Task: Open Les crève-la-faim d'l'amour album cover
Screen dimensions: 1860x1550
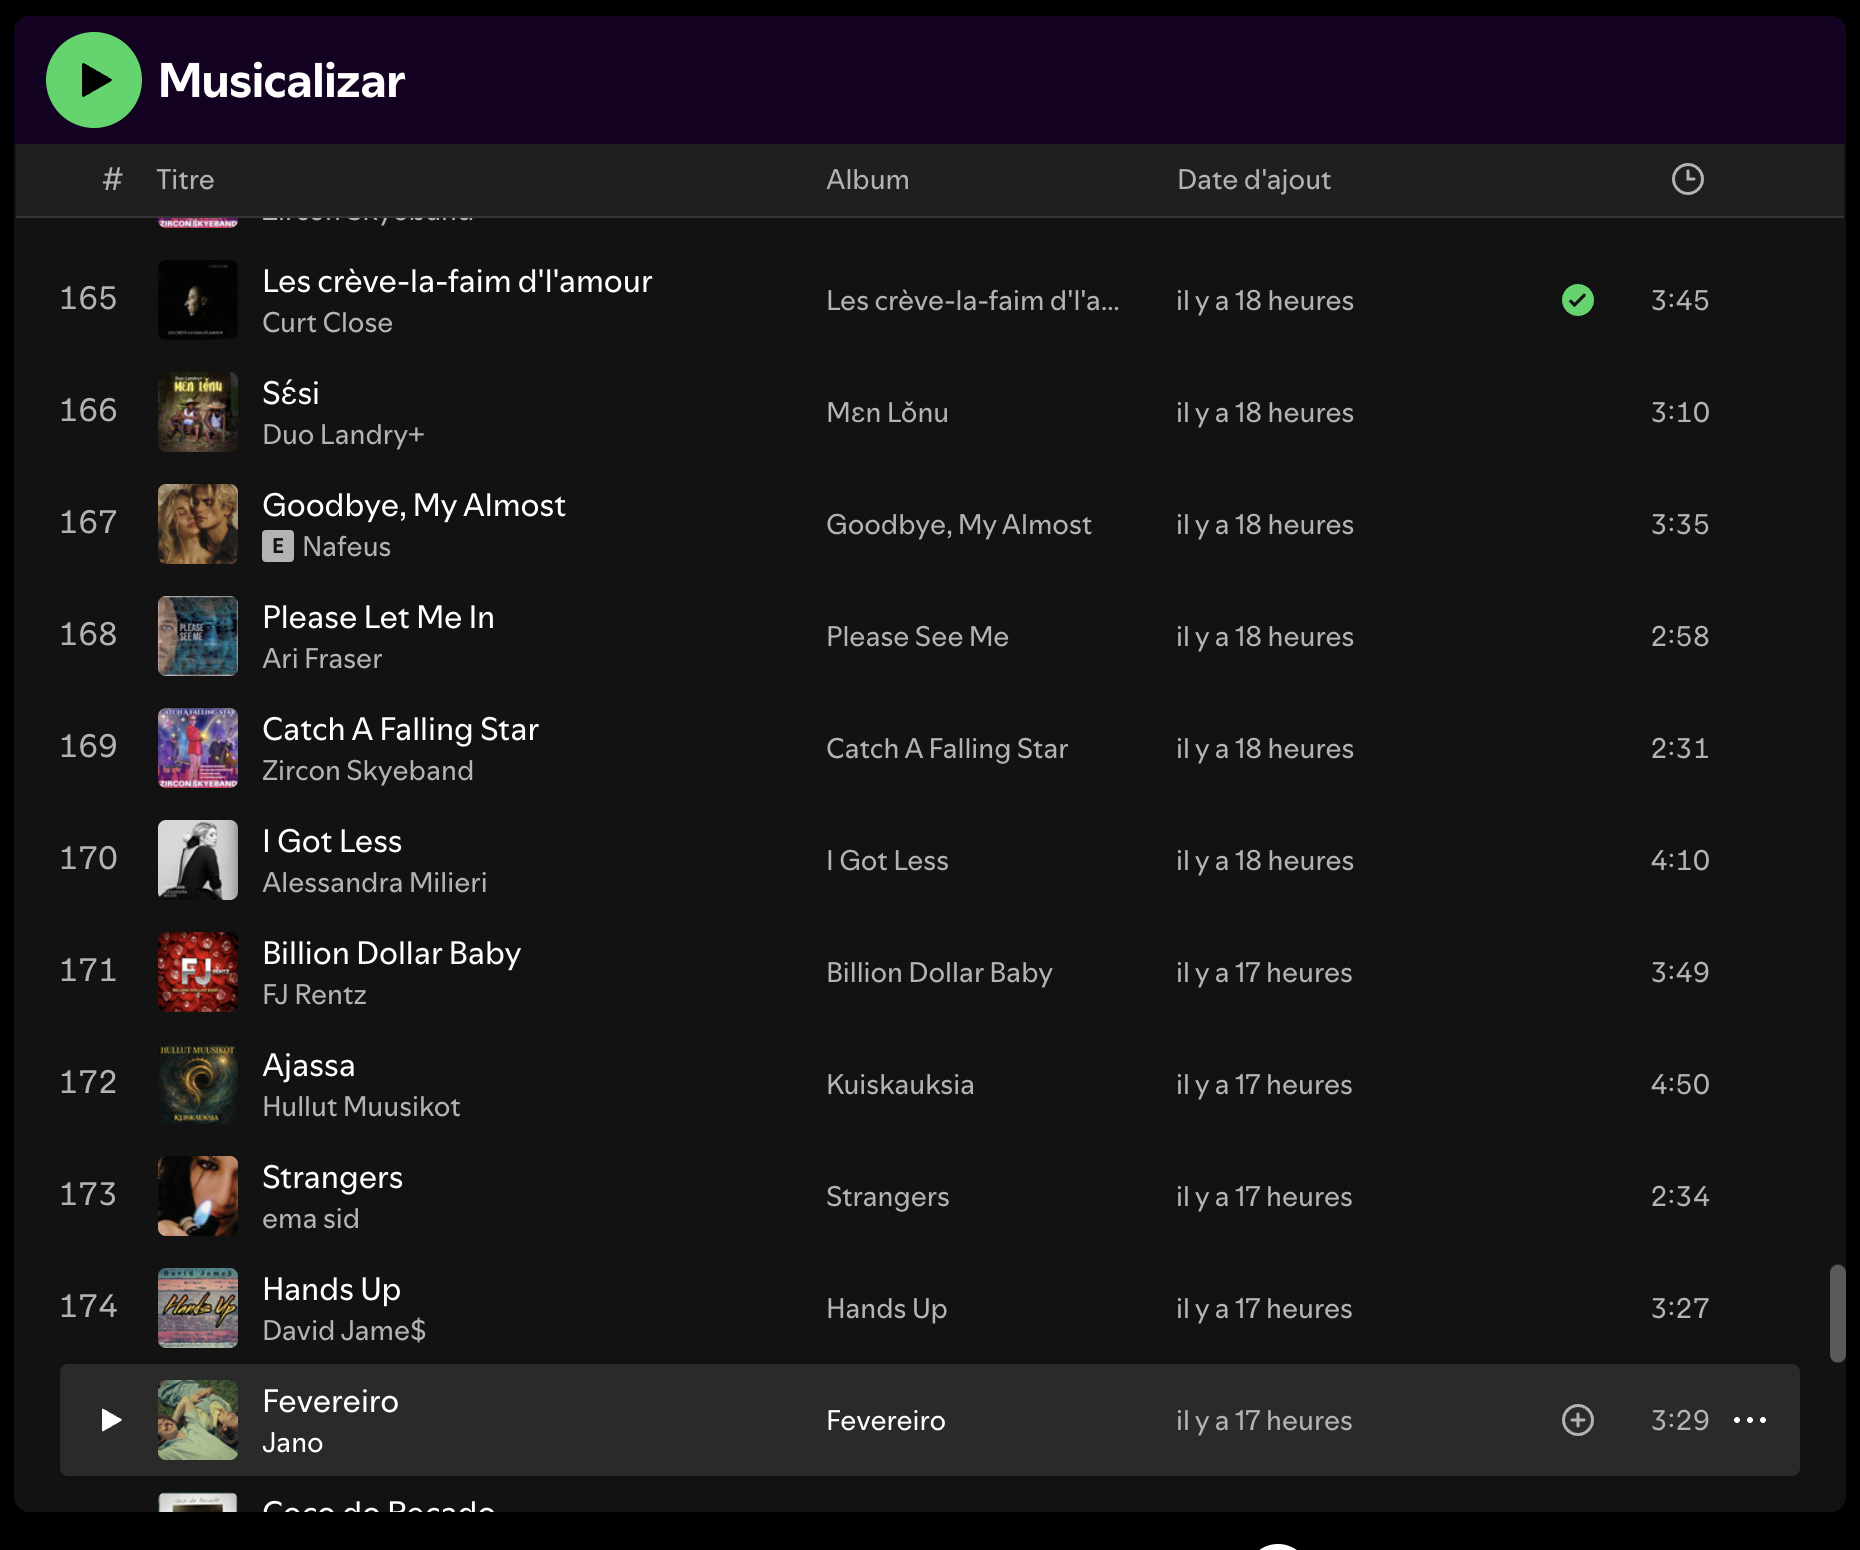Action: click(x=198, y=300)
